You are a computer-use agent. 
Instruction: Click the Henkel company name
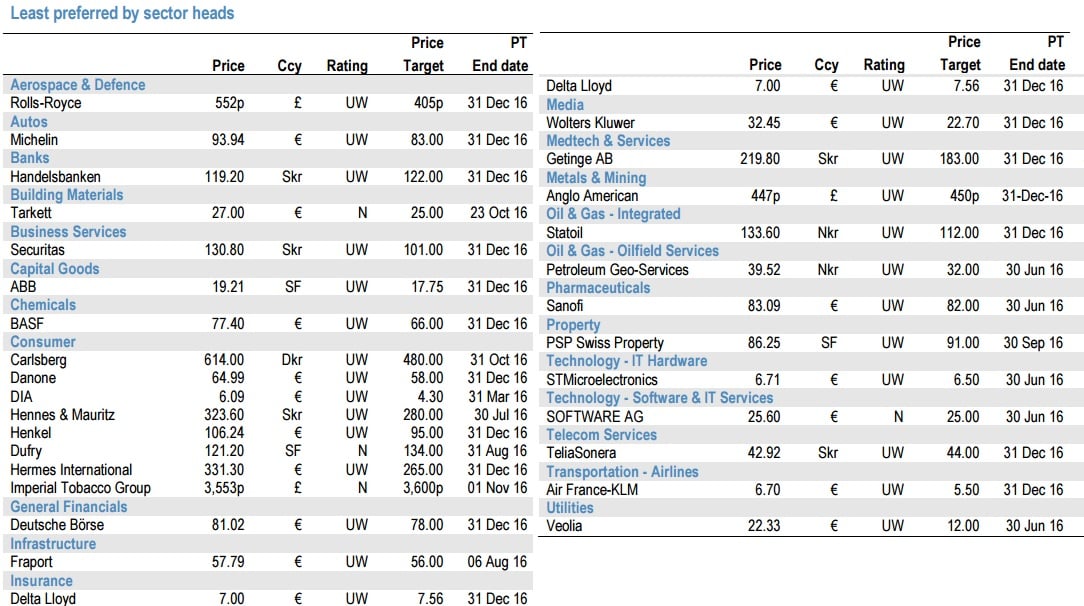tap(30, 433)
